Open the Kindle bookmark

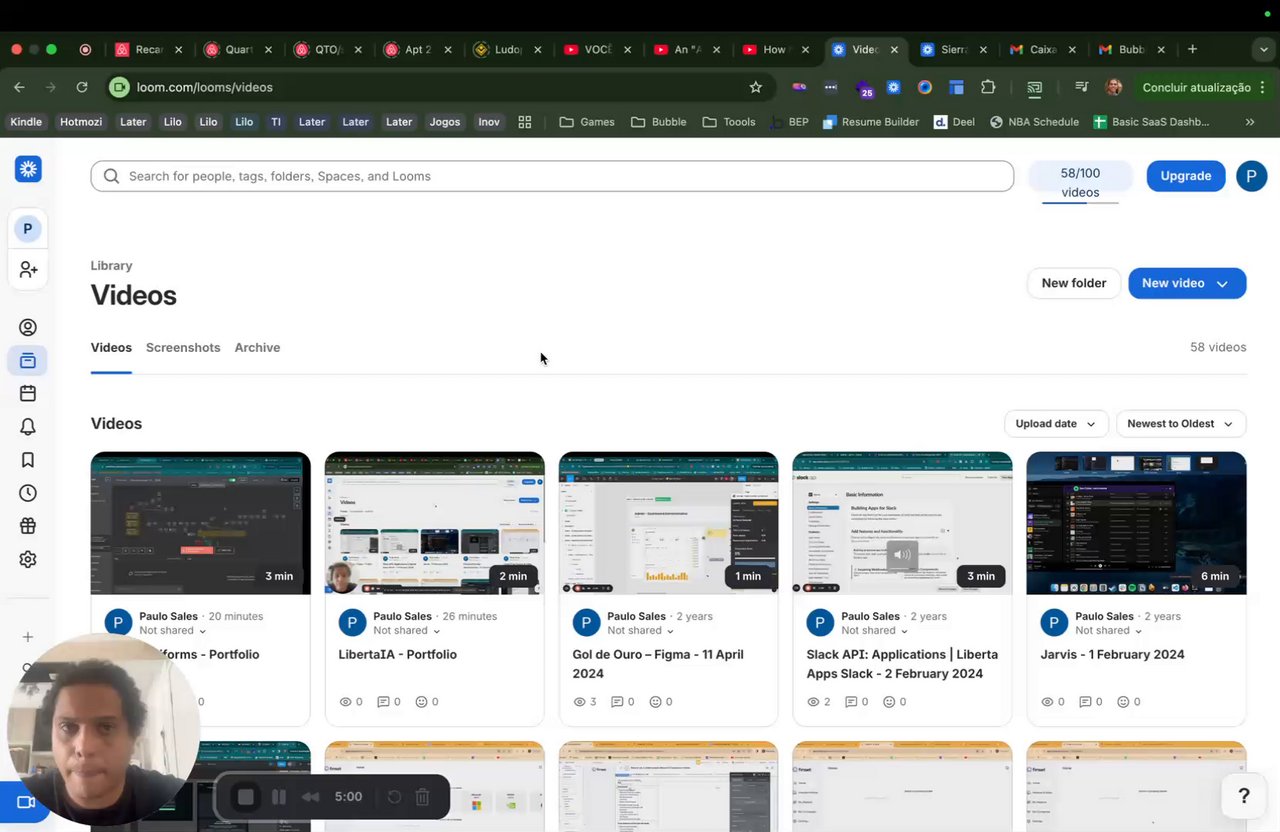click(26, 122)
